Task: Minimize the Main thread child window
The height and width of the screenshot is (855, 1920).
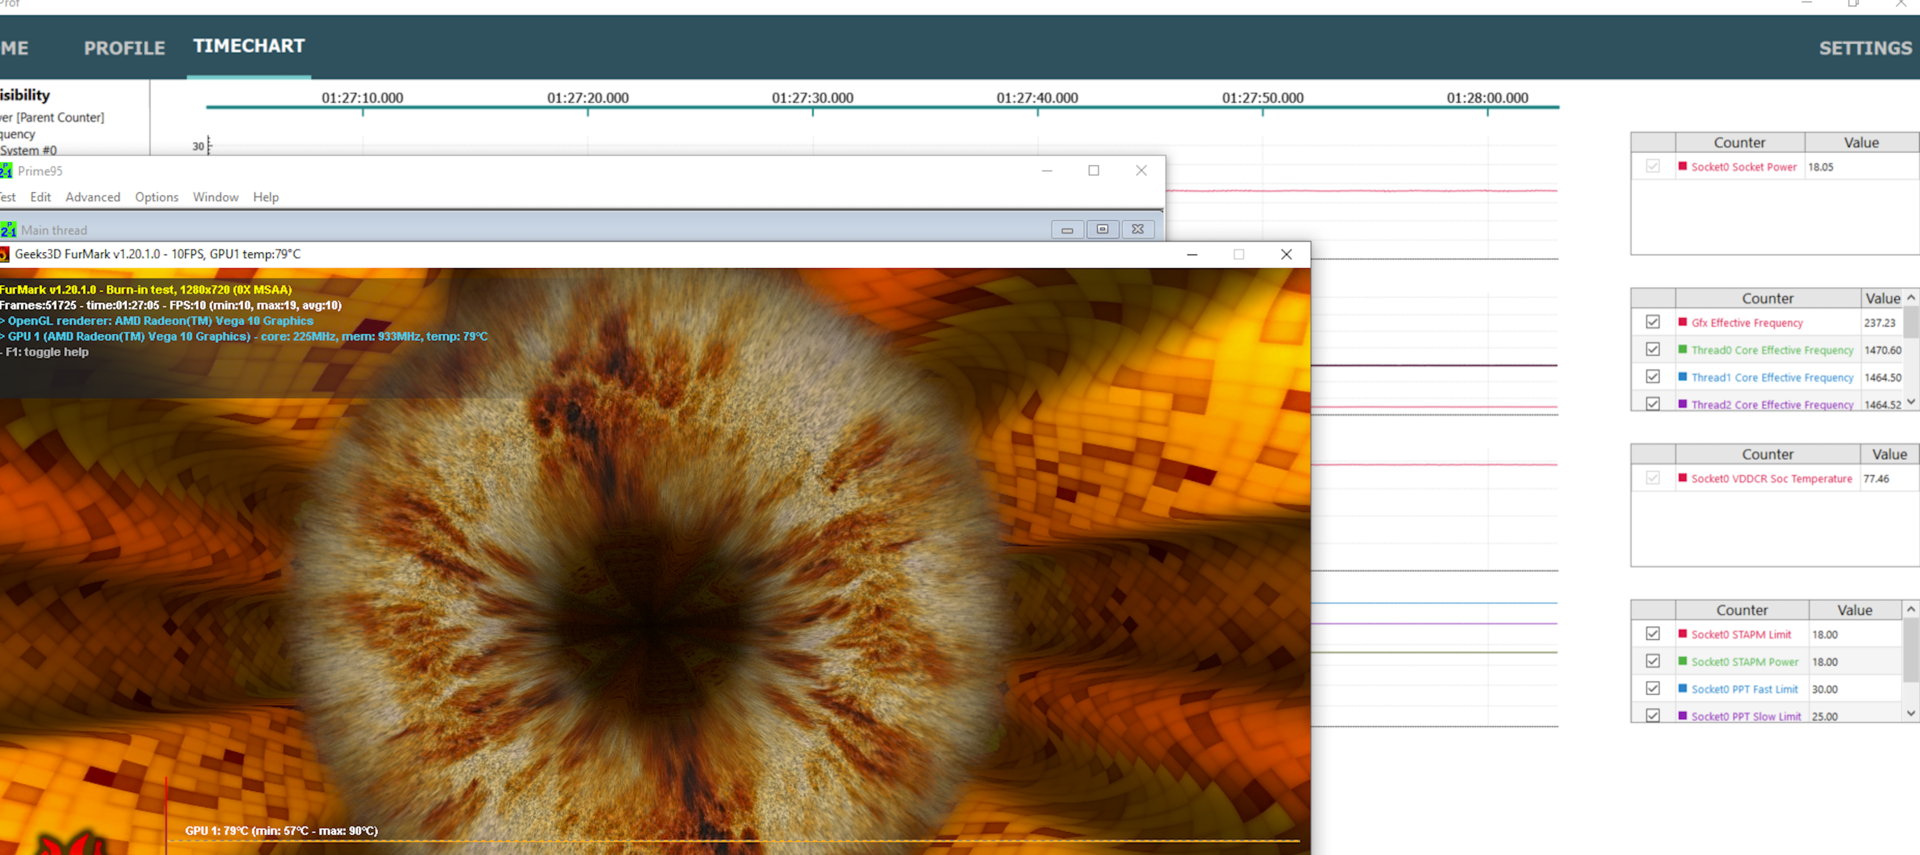Action: 1067,230
